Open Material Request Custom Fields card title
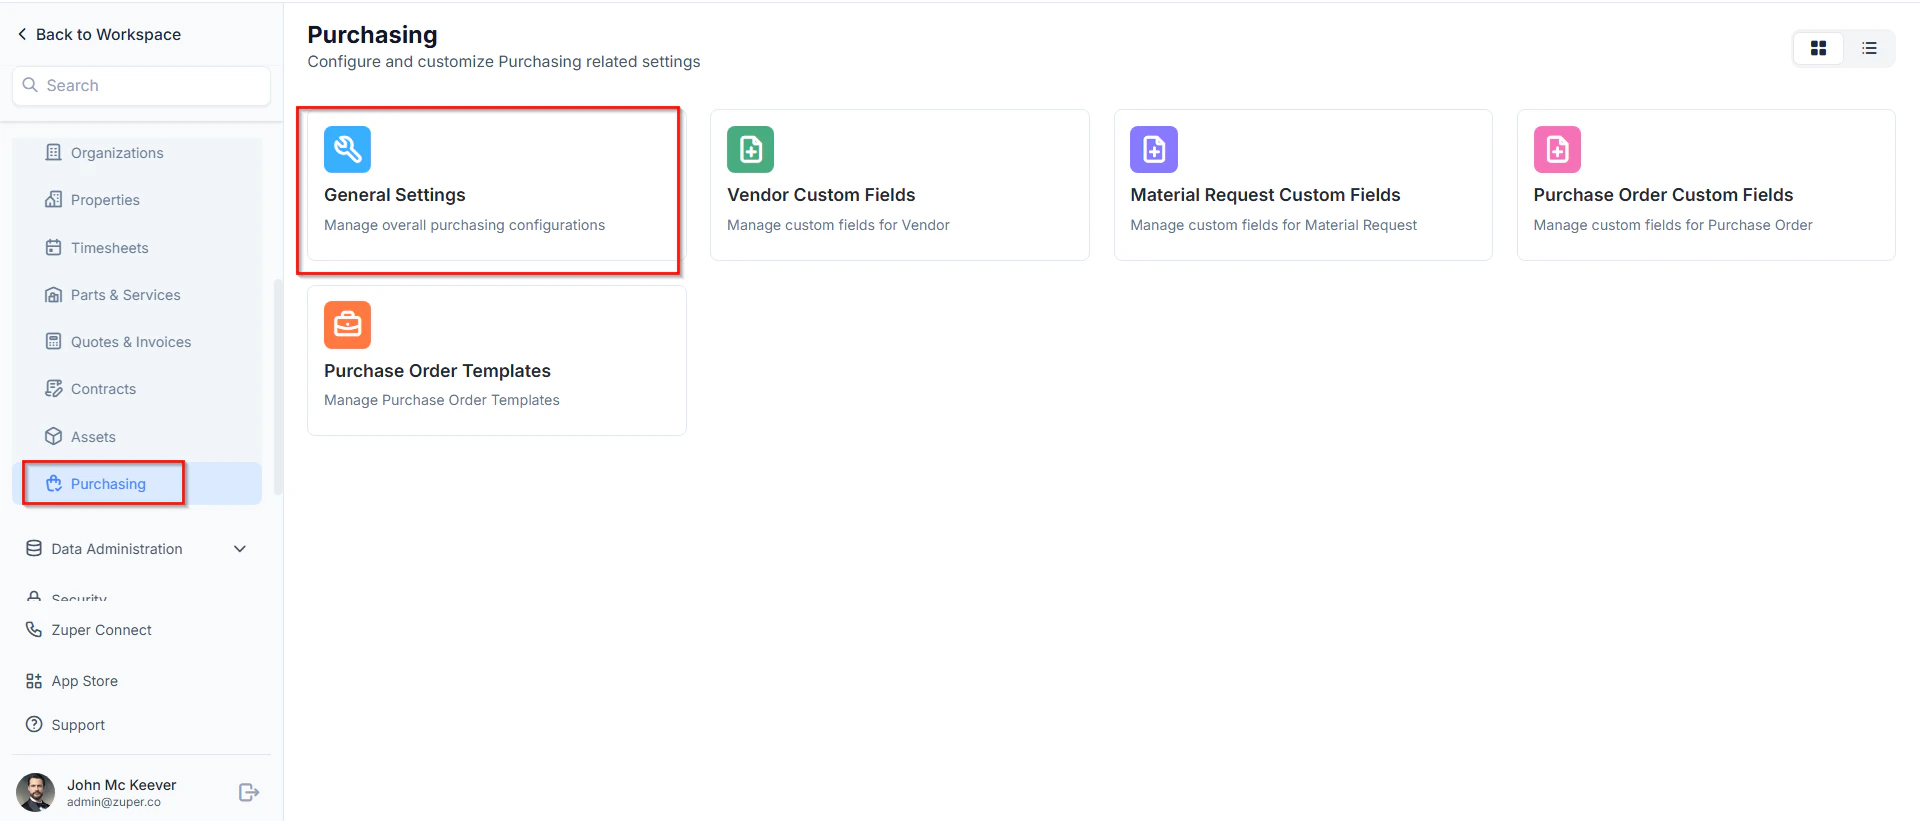This screenshot has height=821, width=1920. tap(1265, 195)
